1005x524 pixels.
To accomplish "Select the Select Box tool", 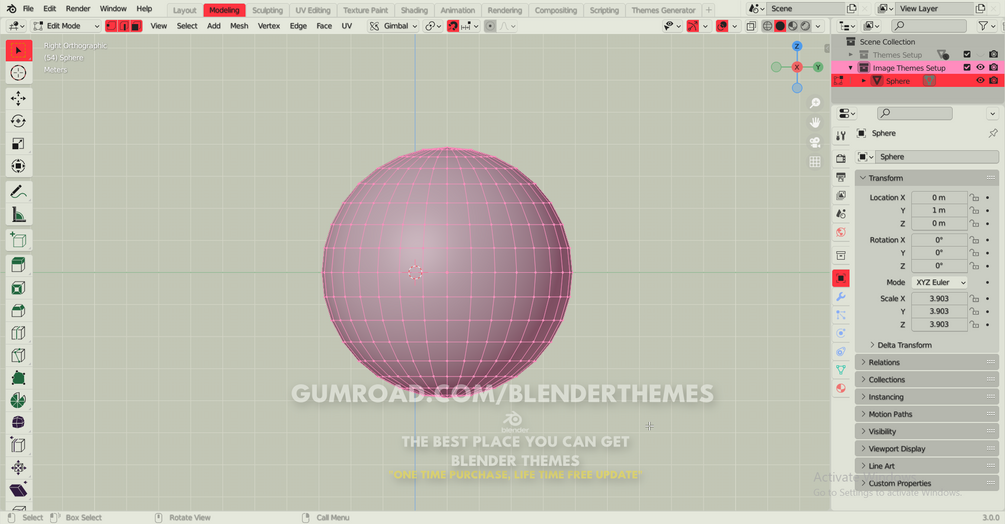I will pos(19,51).
